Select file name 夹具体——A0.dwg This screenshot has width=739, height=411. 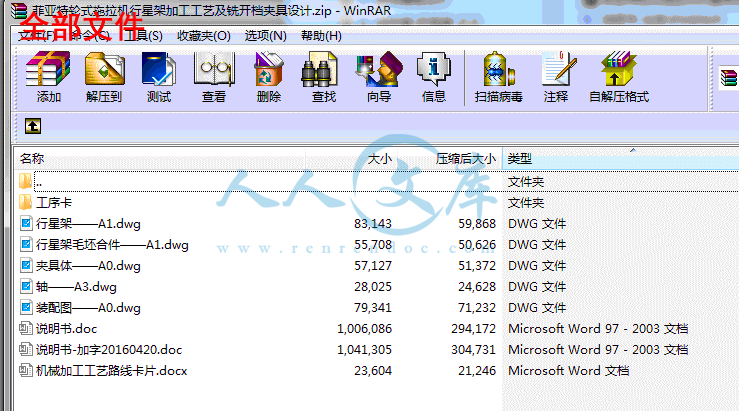tap(88, 266)
